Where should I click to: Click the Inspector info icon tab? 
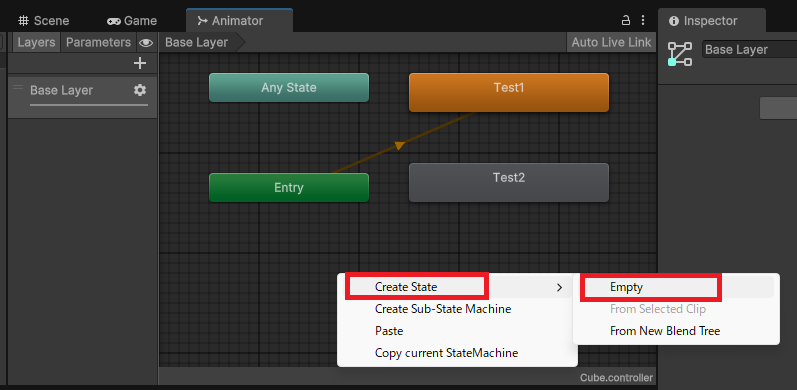point(674,21)
